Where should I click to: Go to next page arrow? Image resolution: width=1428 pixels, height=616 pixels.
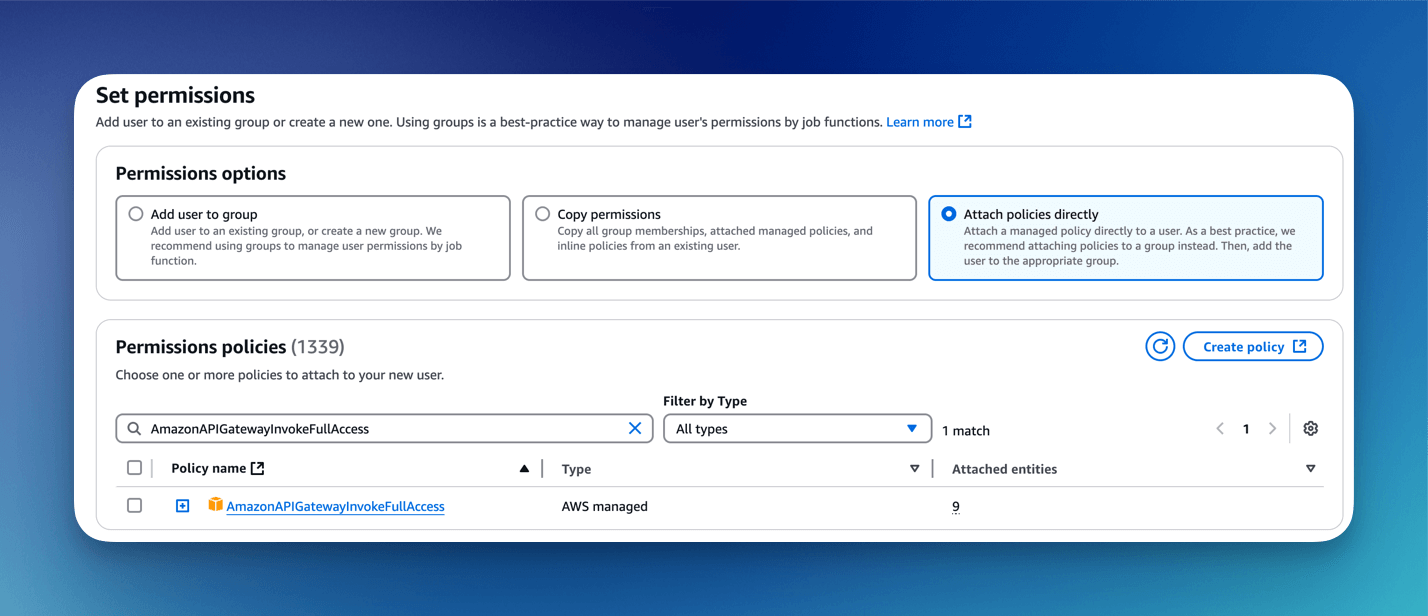click(1272, 429)
